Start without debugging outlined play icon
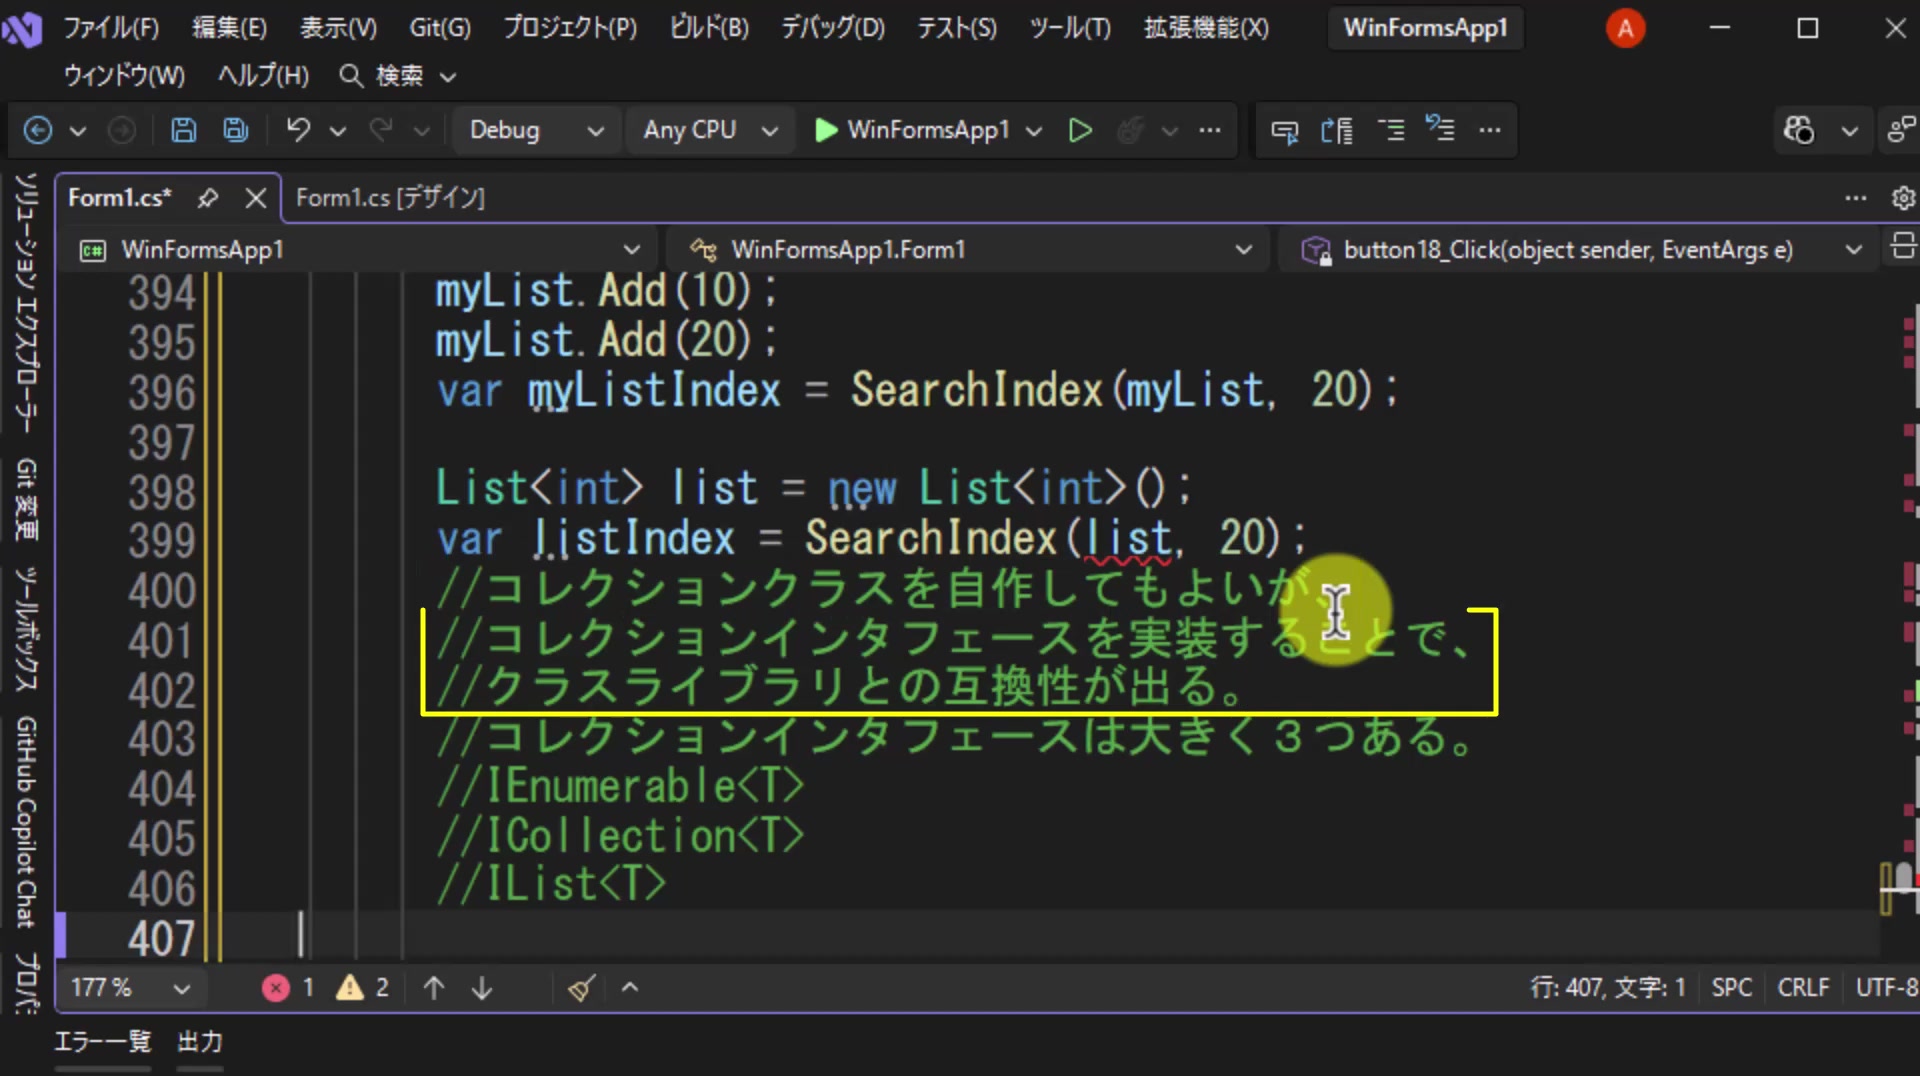This screenshot has width=1920, height=1076. pyautogui.click(x=1080, y=130)
